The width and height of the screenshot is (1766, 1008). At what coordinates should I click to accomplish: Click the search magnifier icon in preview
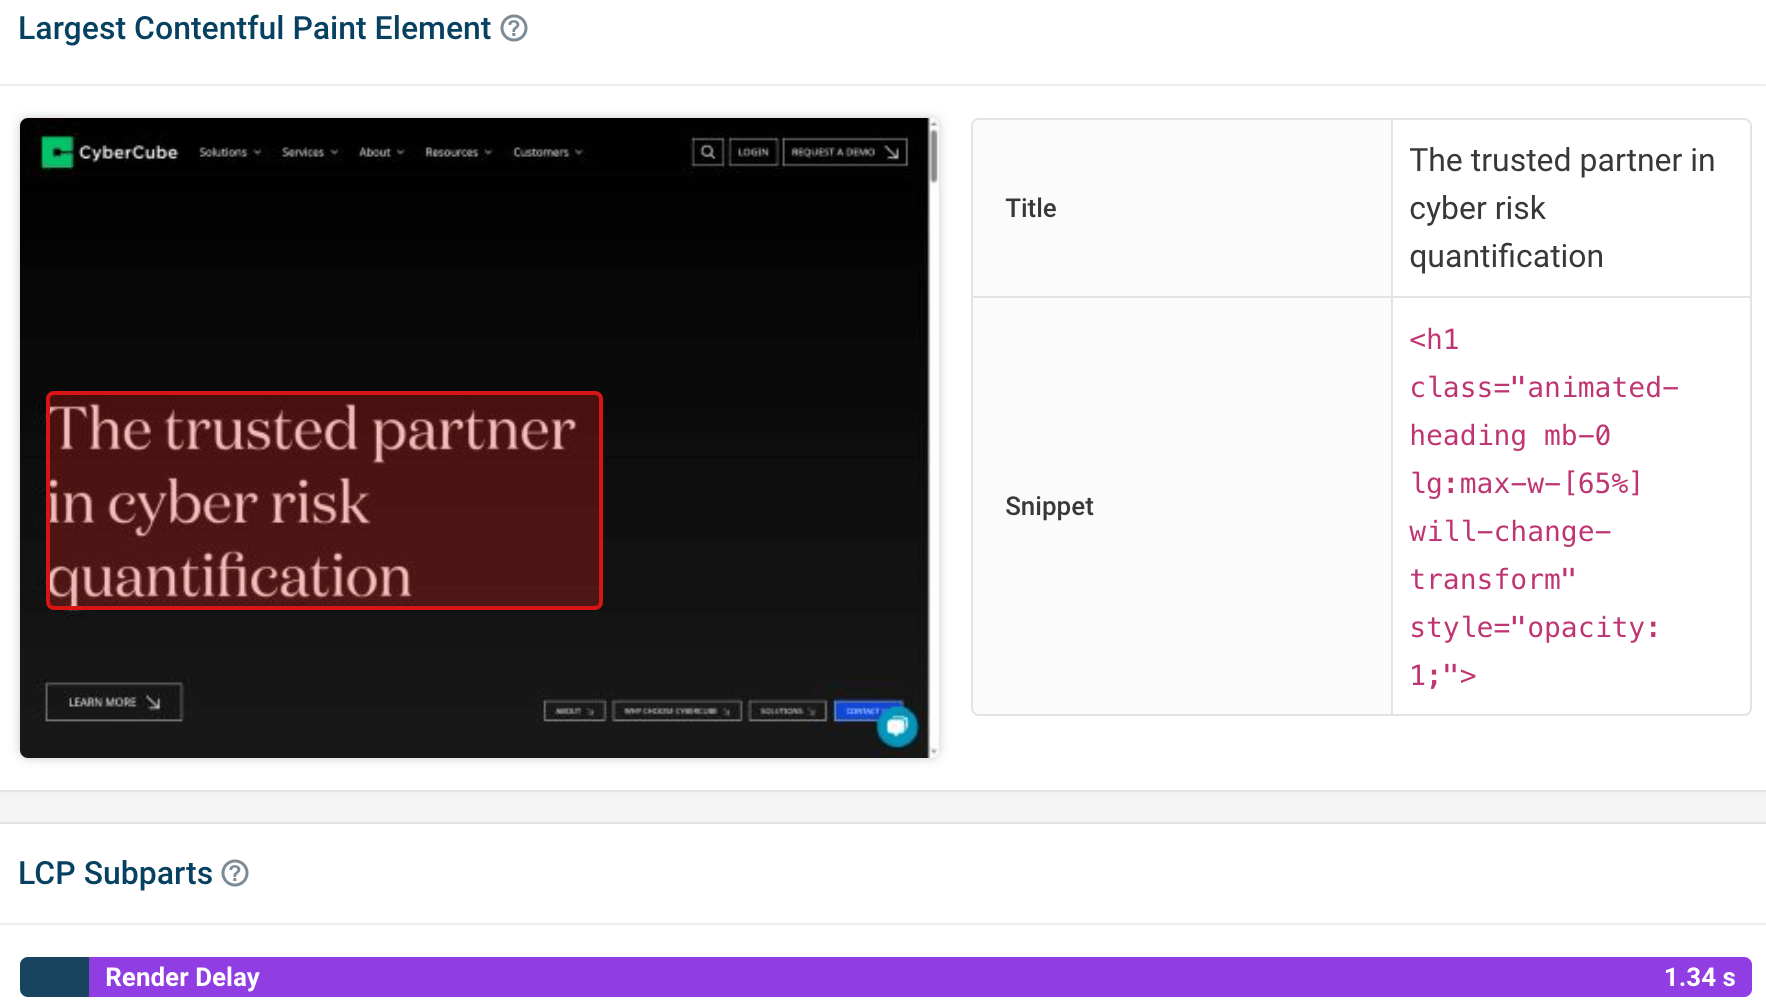(x=708, y=152)
